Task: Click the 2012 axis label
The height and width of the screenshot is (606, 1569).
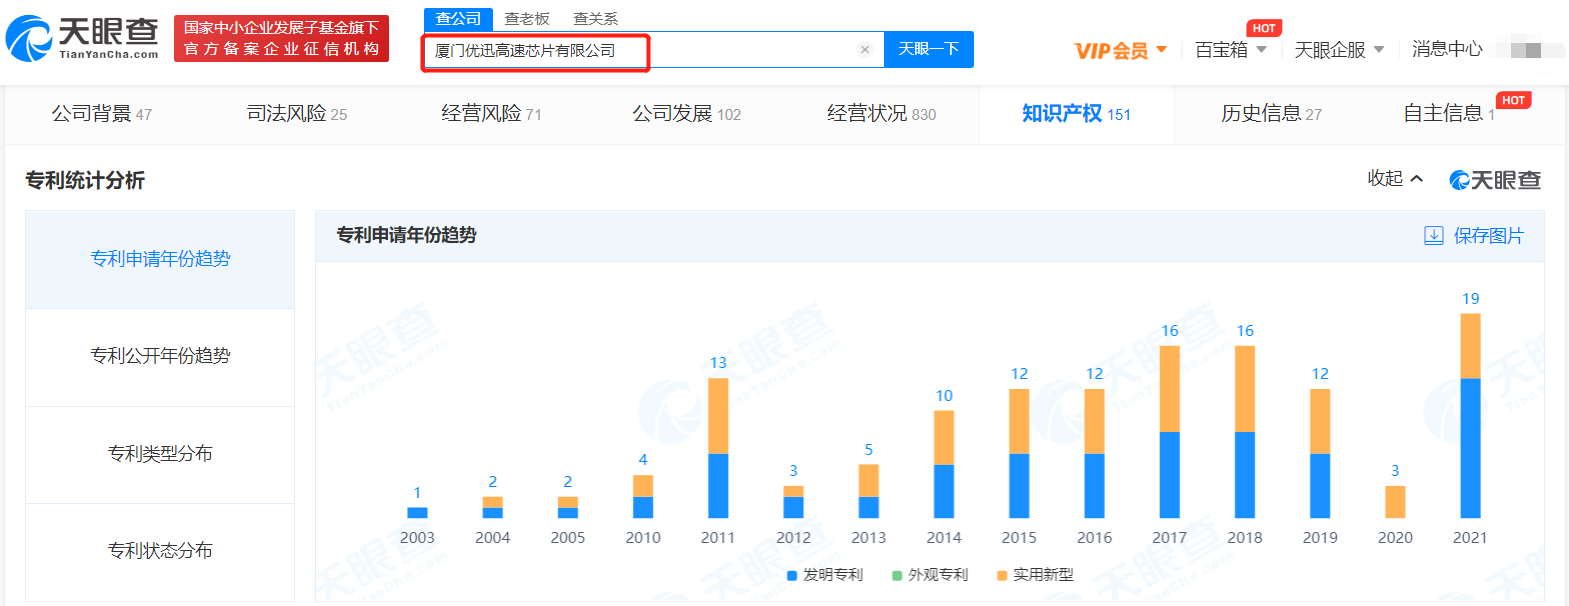Action: [x=793, y=538]
